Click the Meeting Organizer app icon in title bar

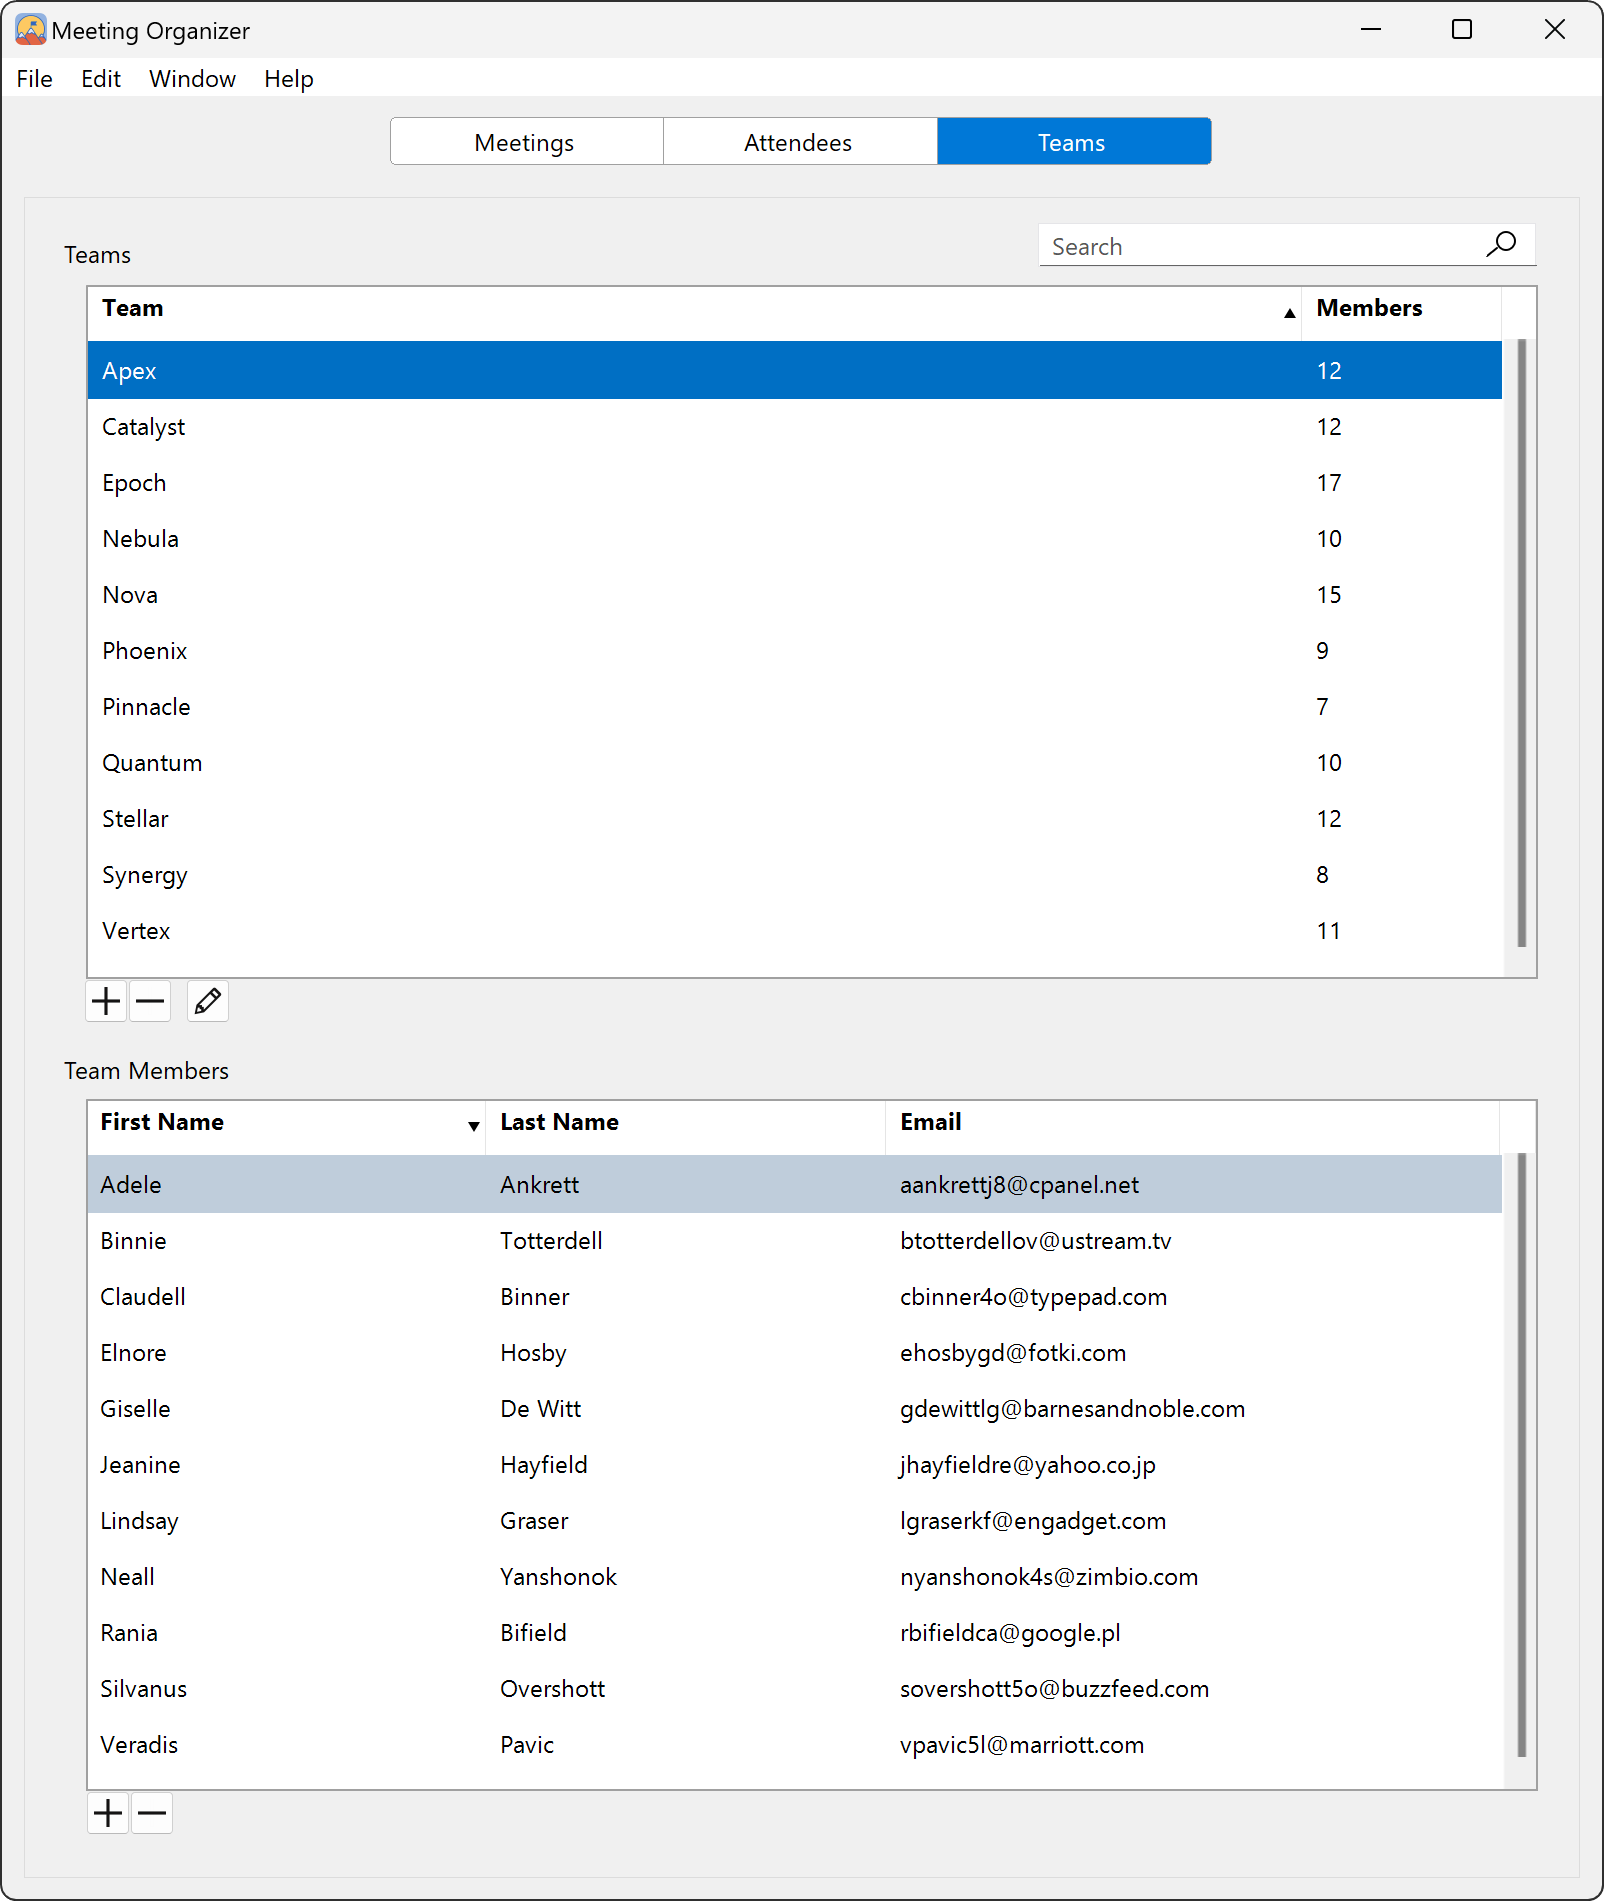click(x=29, y=29)
